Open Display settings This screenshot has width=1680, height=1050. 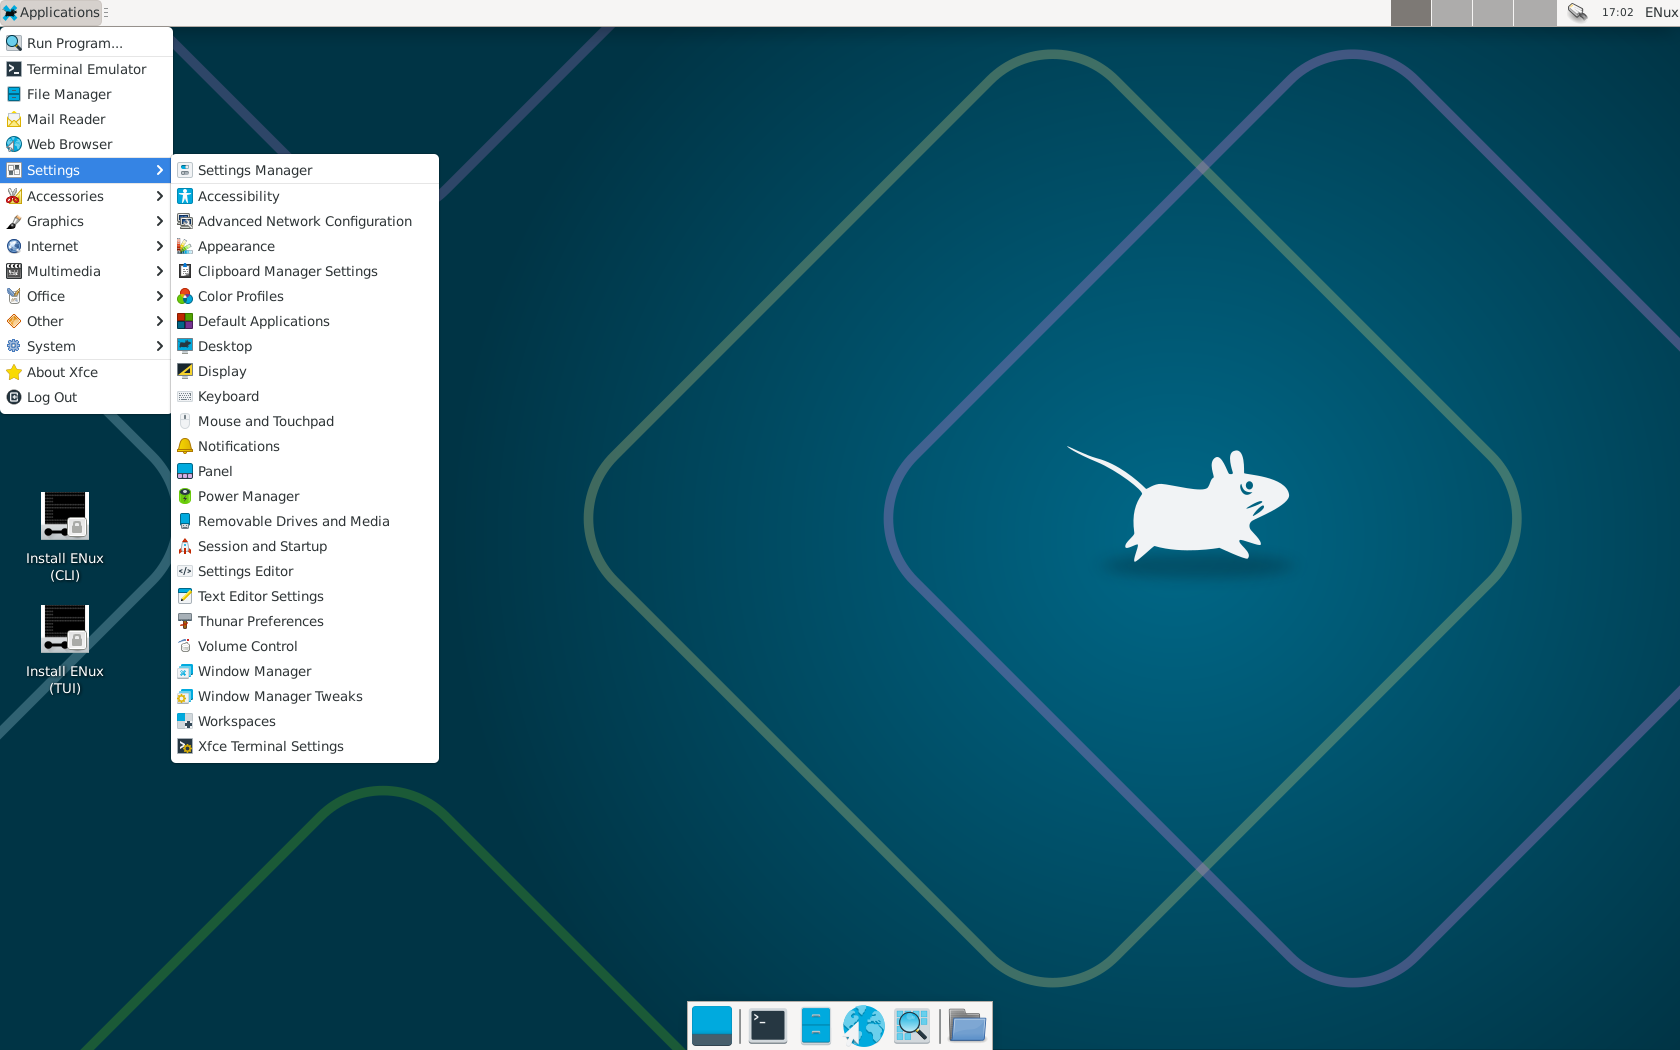305,371
